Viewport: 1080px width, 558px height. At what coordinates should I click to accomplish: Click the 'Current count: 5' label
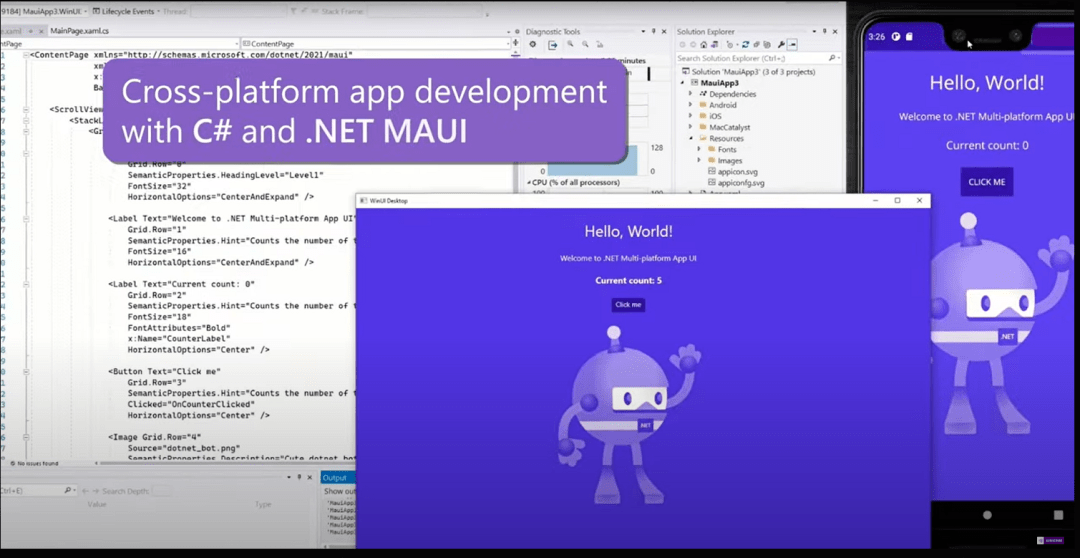coord(628,280)
